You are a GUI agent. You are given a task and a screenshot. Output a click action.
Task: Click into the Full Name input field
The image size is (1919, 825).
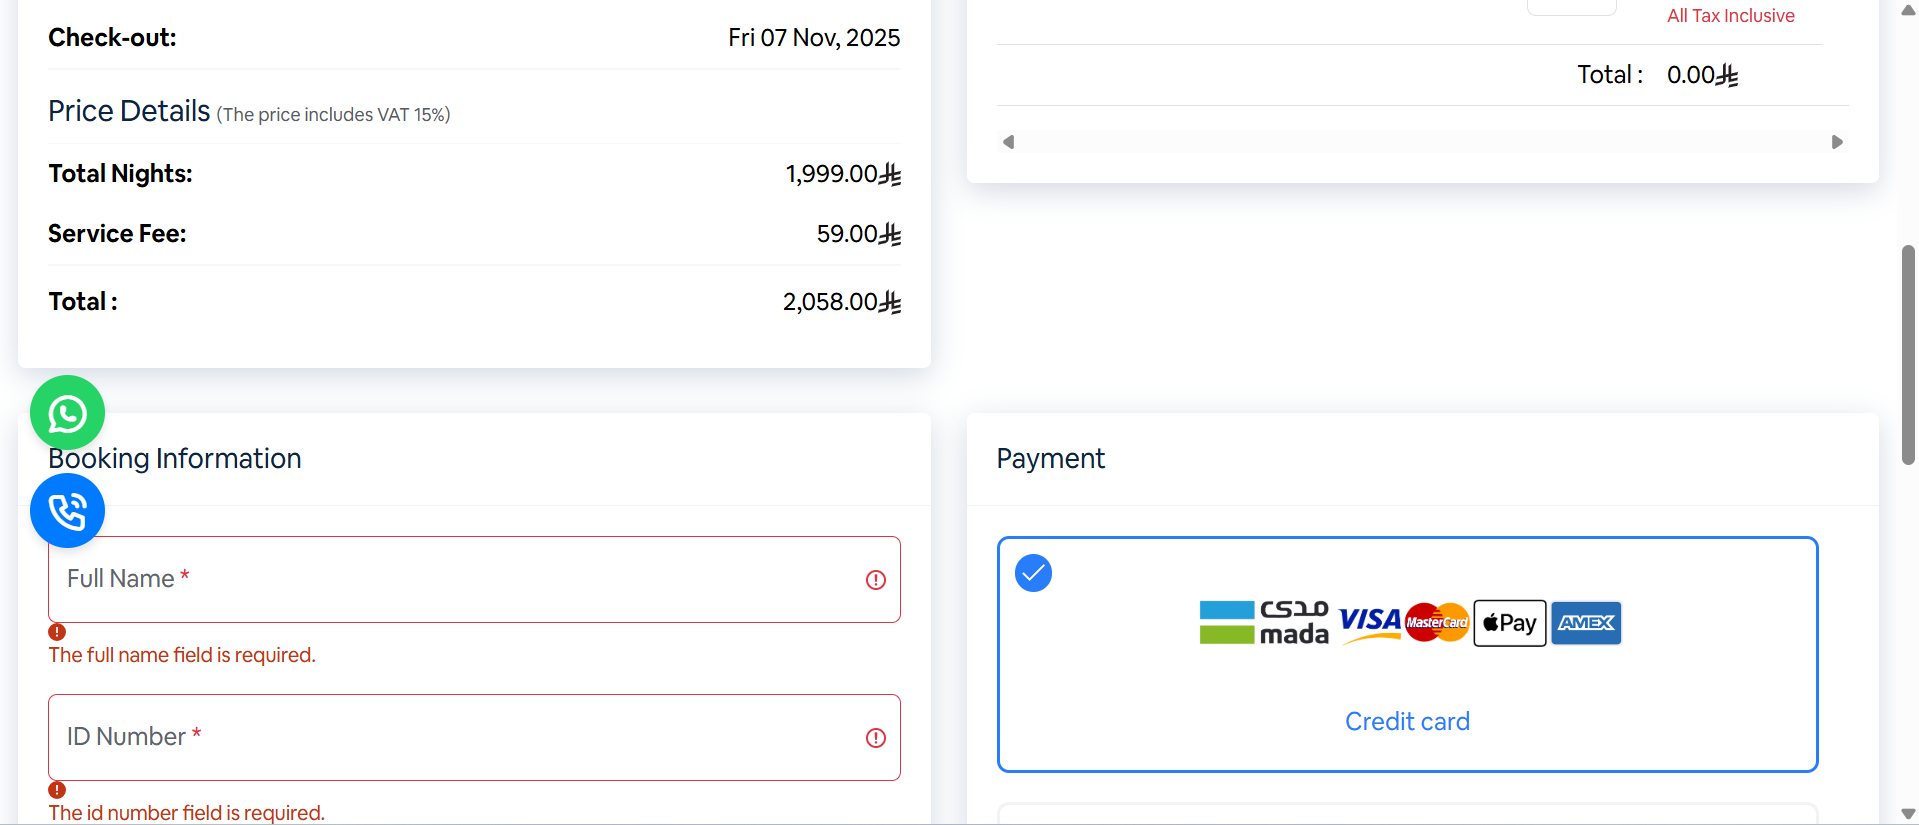coord(474,580)
